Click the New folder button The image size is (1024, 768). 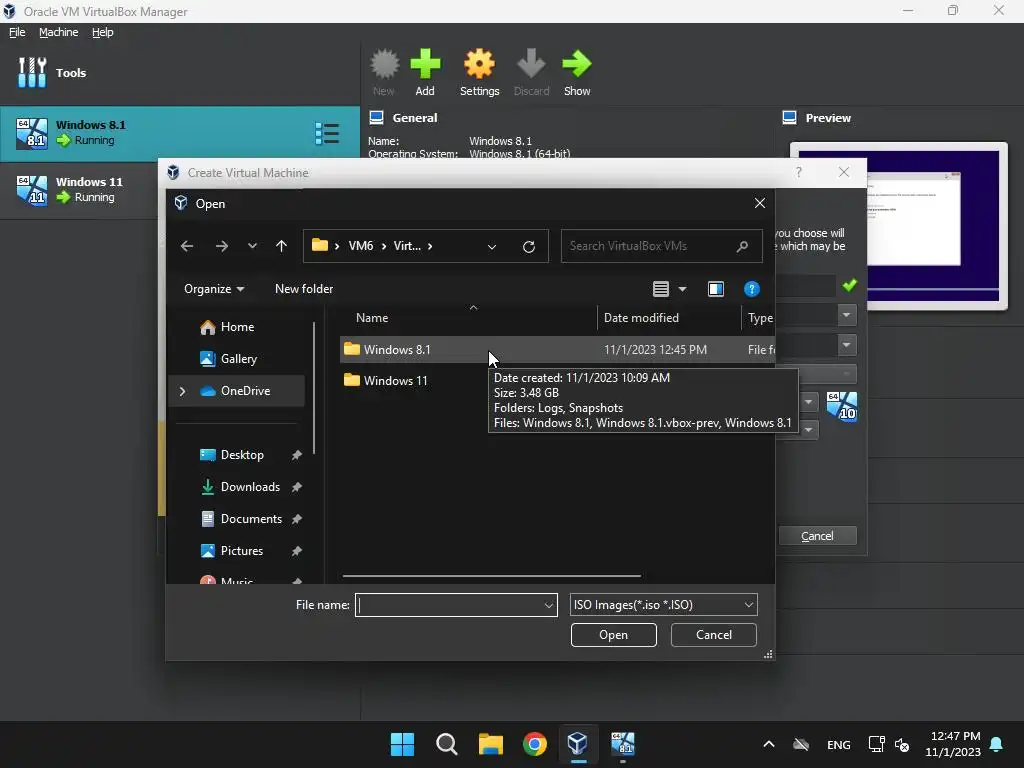click(304, 289)
